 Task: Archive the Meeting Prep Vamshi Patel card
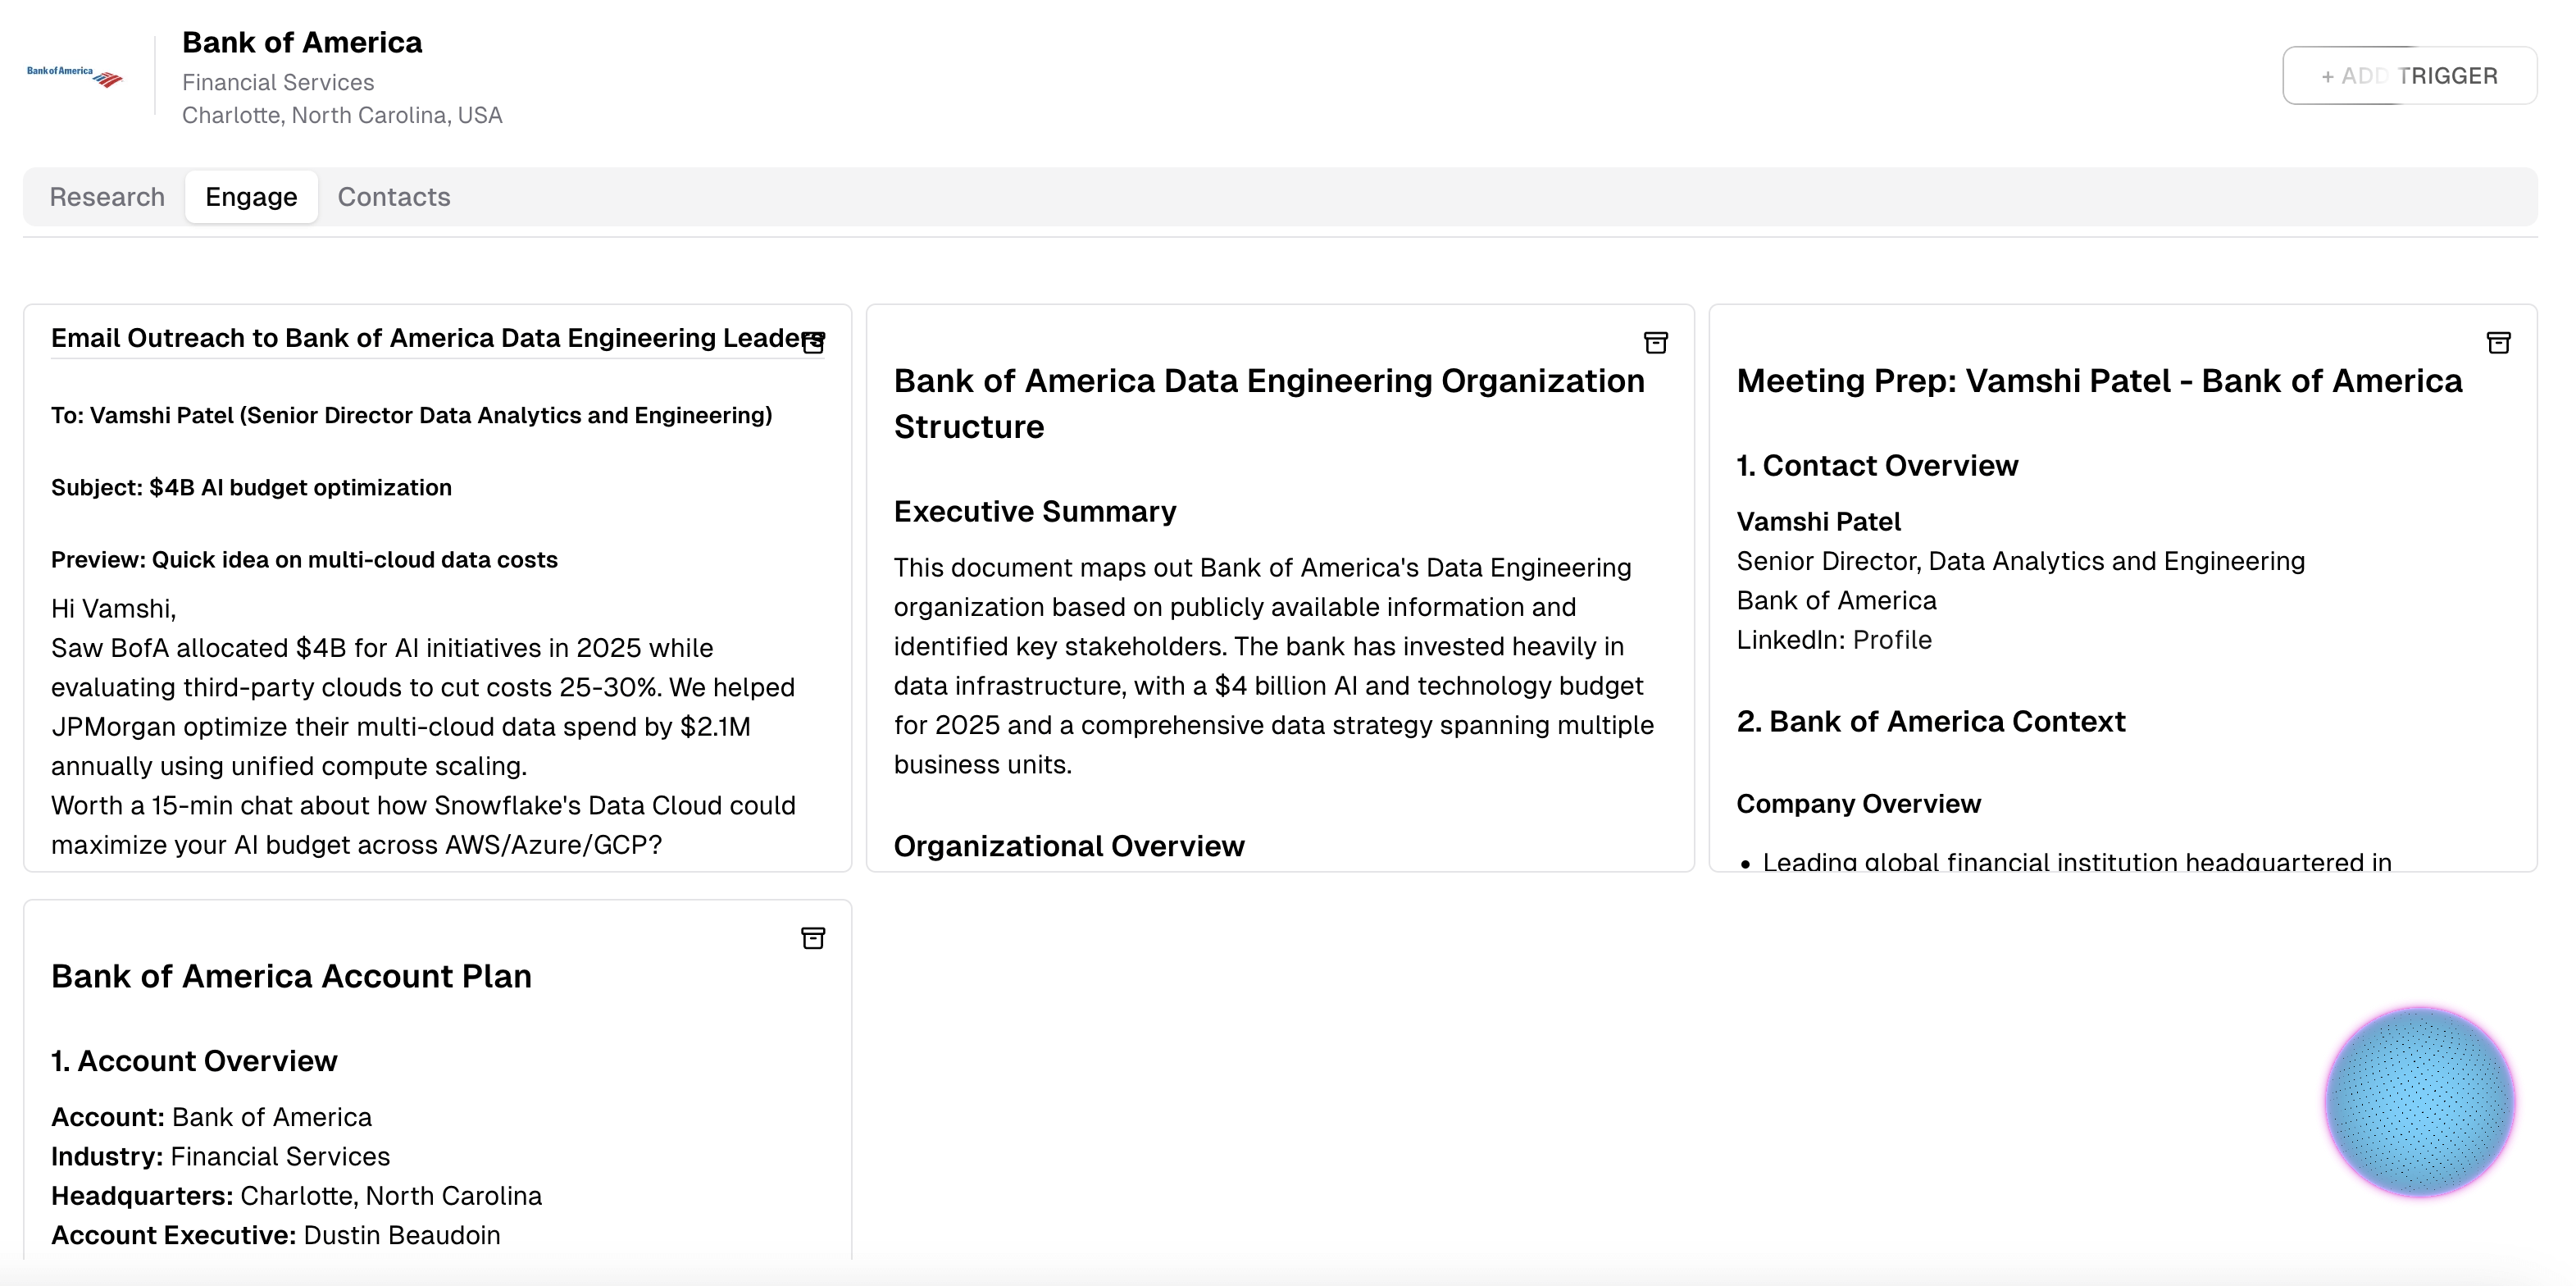click(2498, 343)
